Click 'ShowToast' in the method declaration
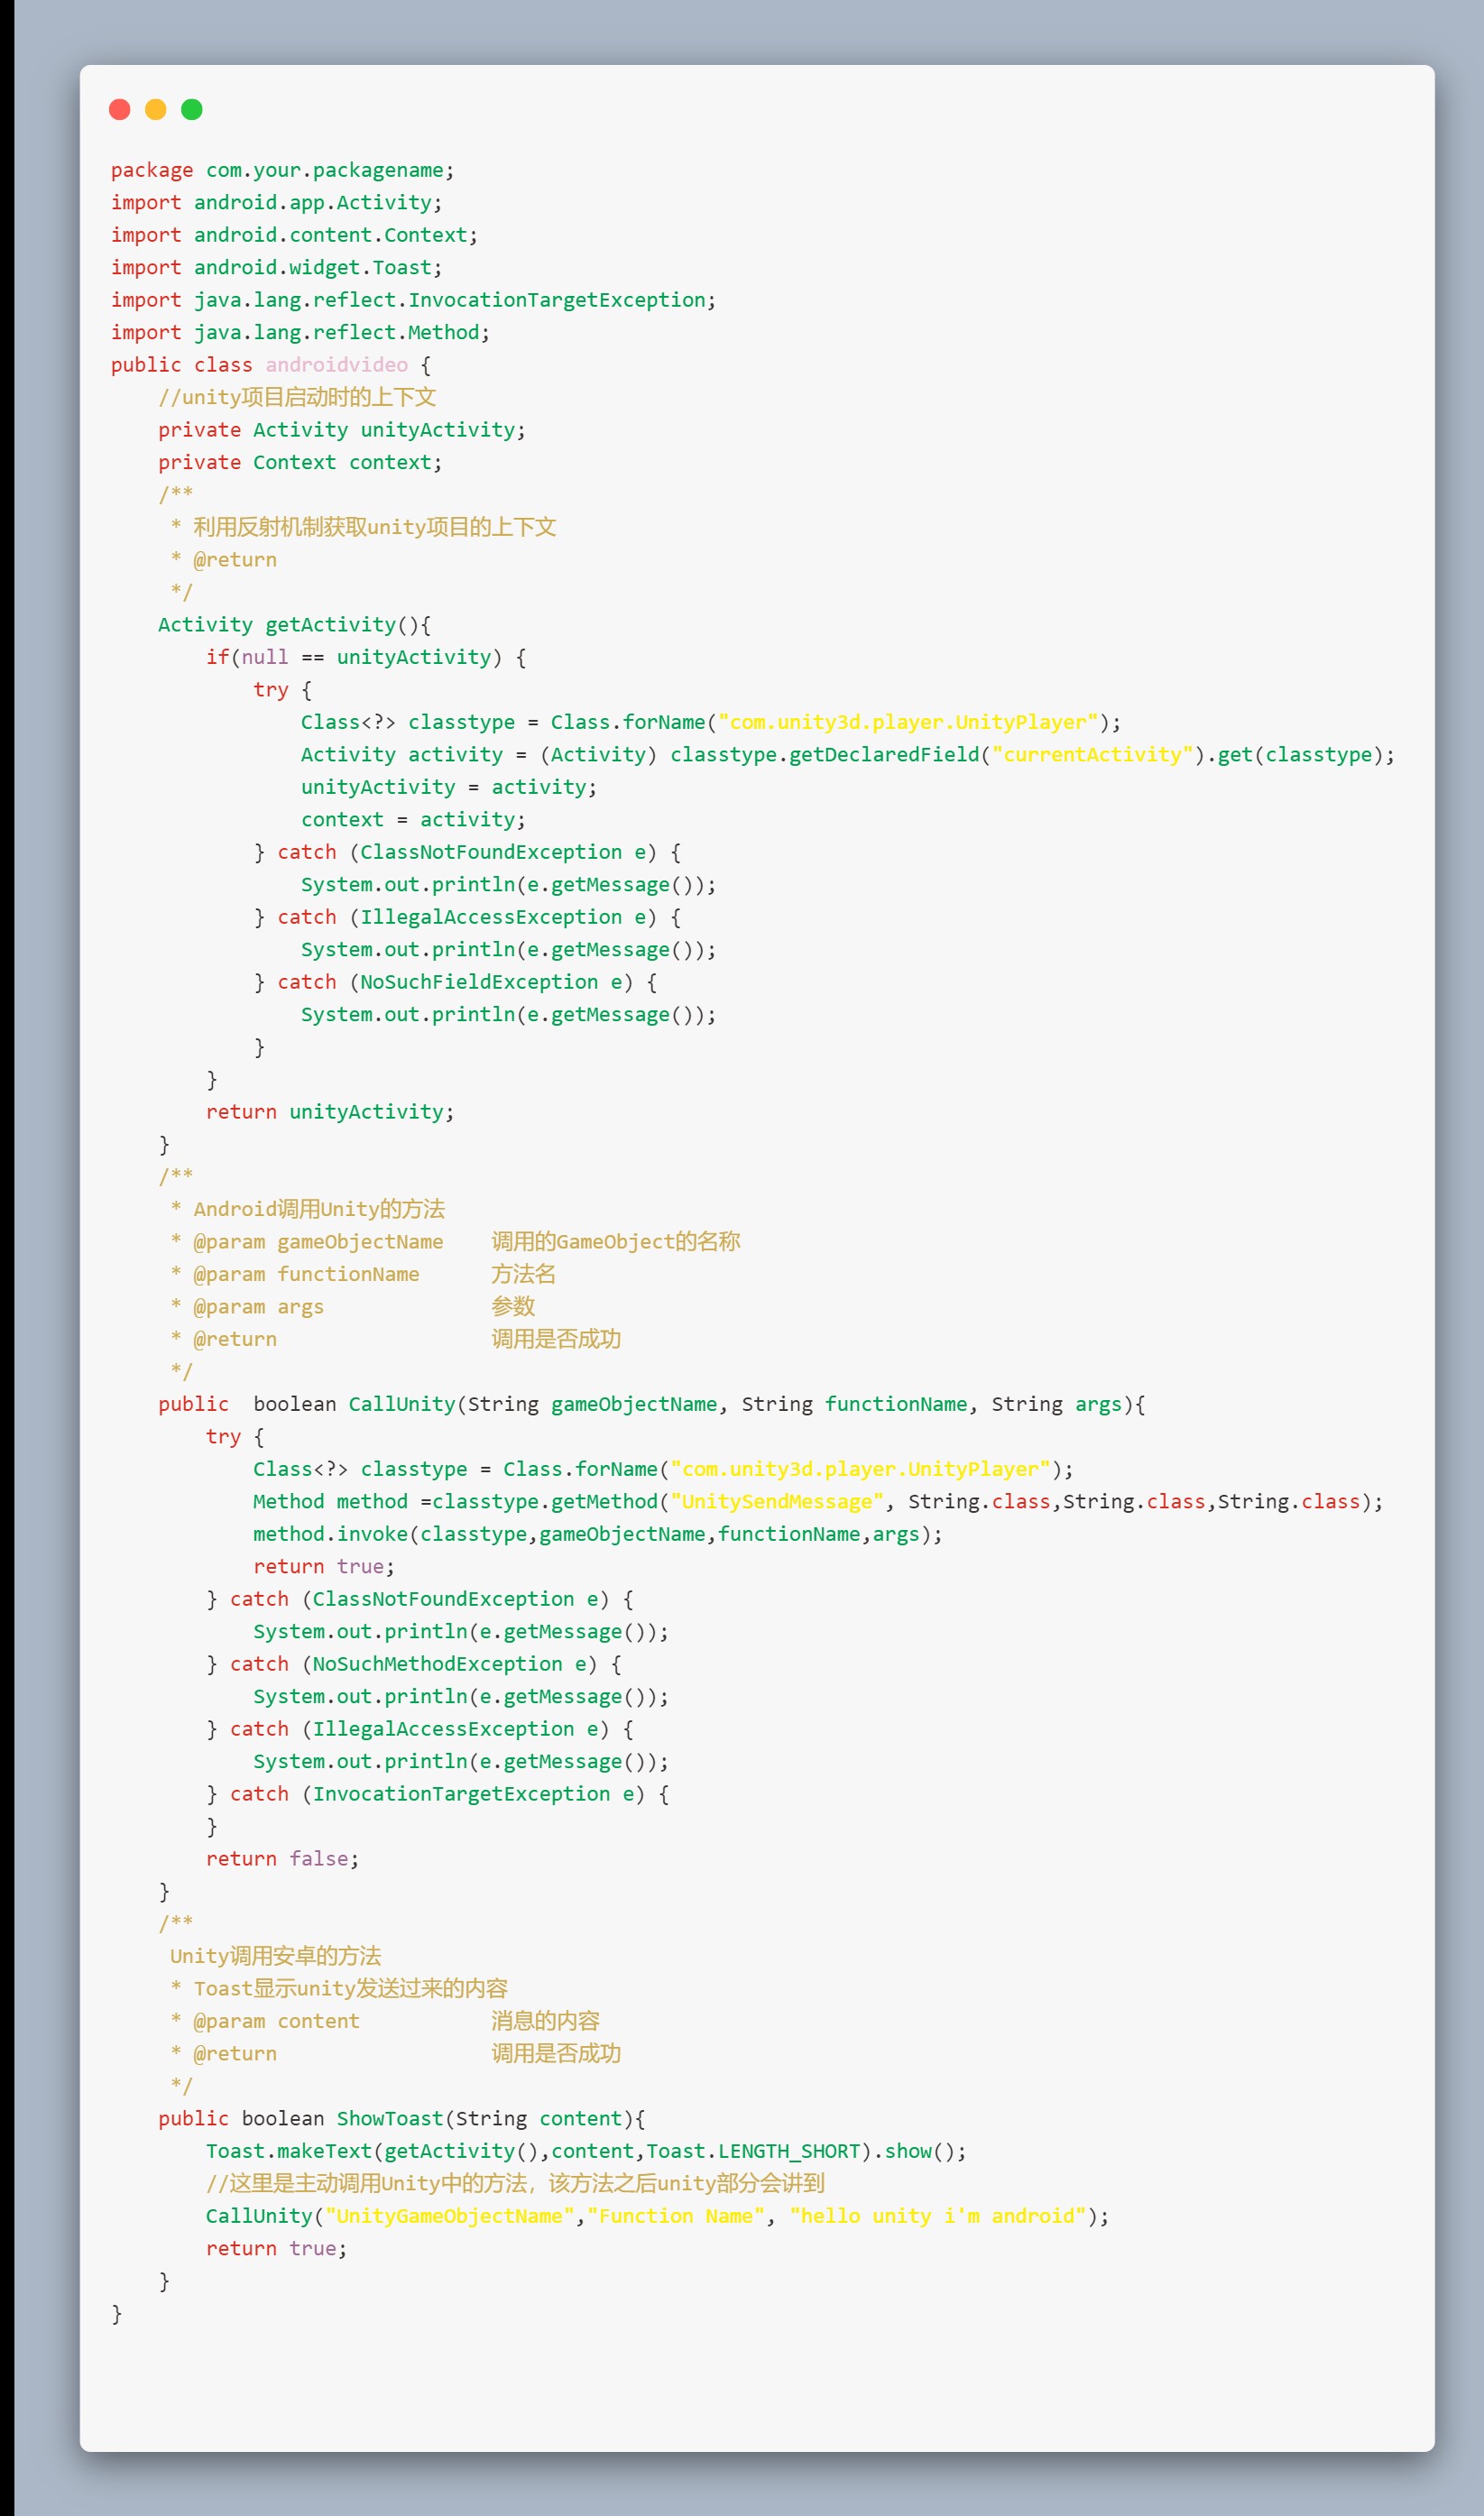The height and width of the screenshot is (2516, 1484). [x=390, y=2119]
